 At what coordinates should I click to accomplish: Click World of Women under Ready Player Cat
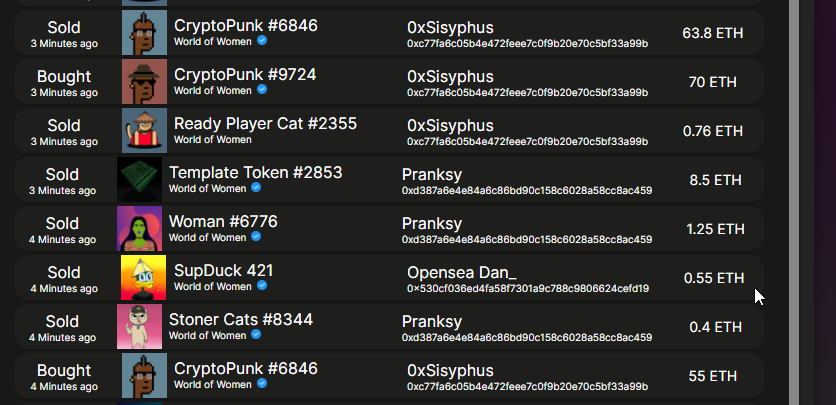(213, 140)
